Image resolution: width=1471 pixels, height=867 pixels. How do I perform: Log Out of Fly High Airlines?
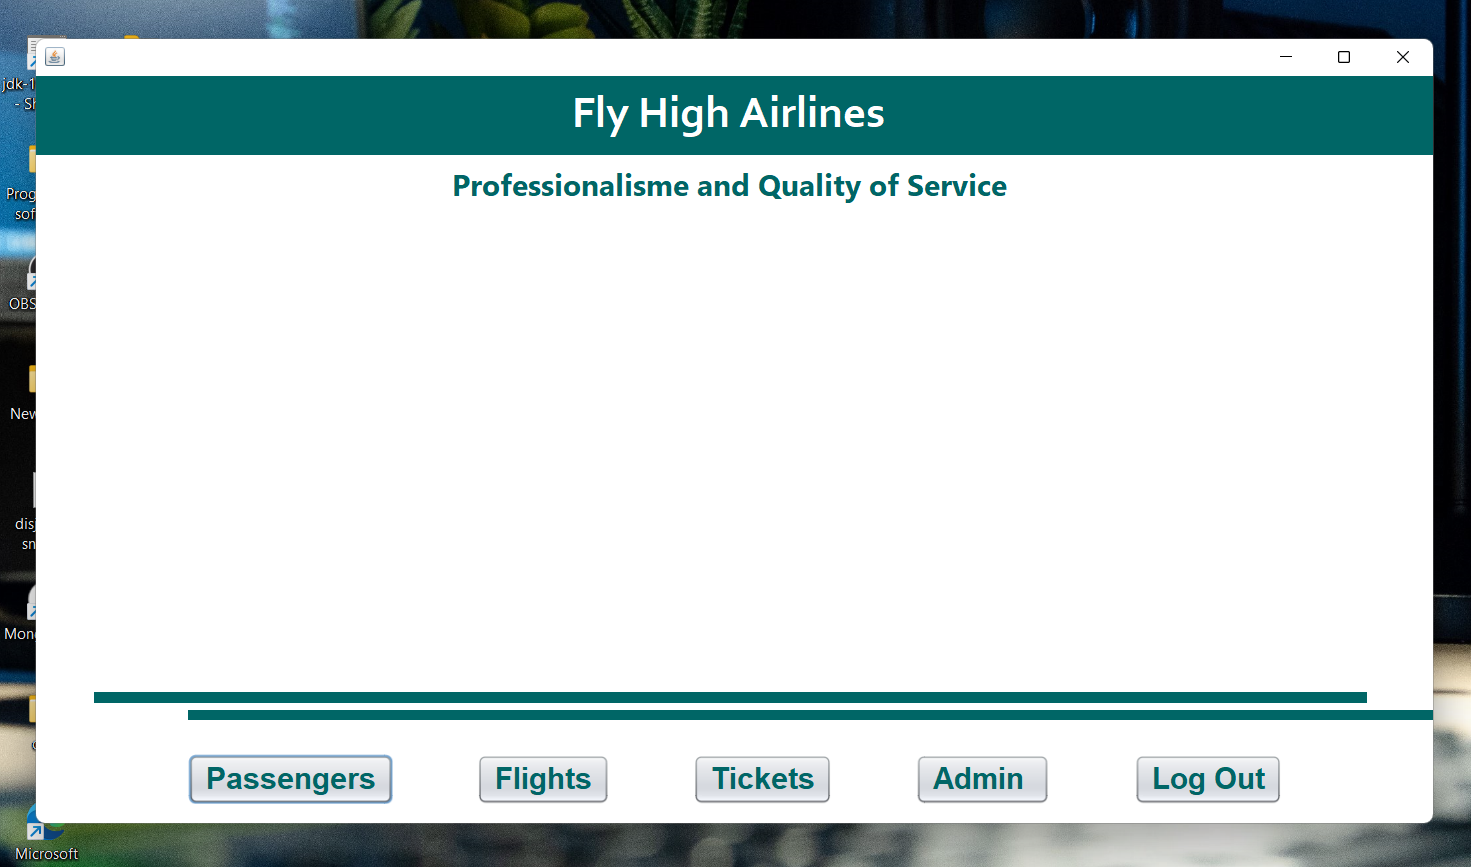1207,779
